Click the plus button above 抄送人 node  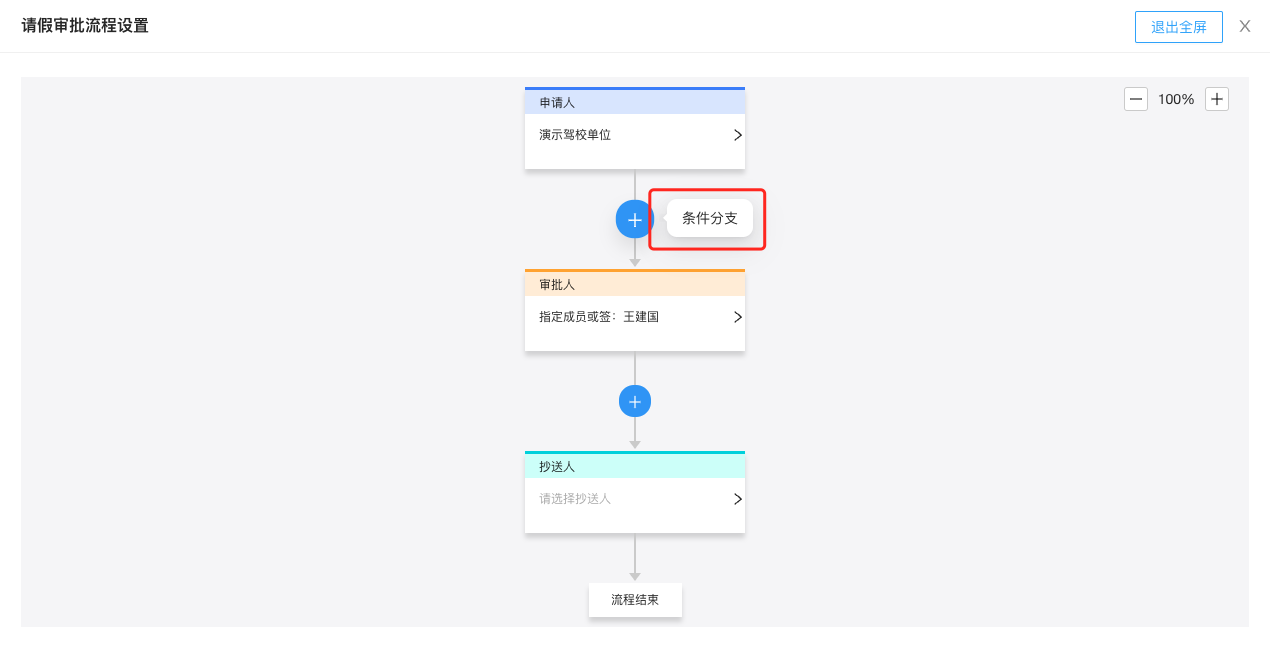click(x=634, y=401)
